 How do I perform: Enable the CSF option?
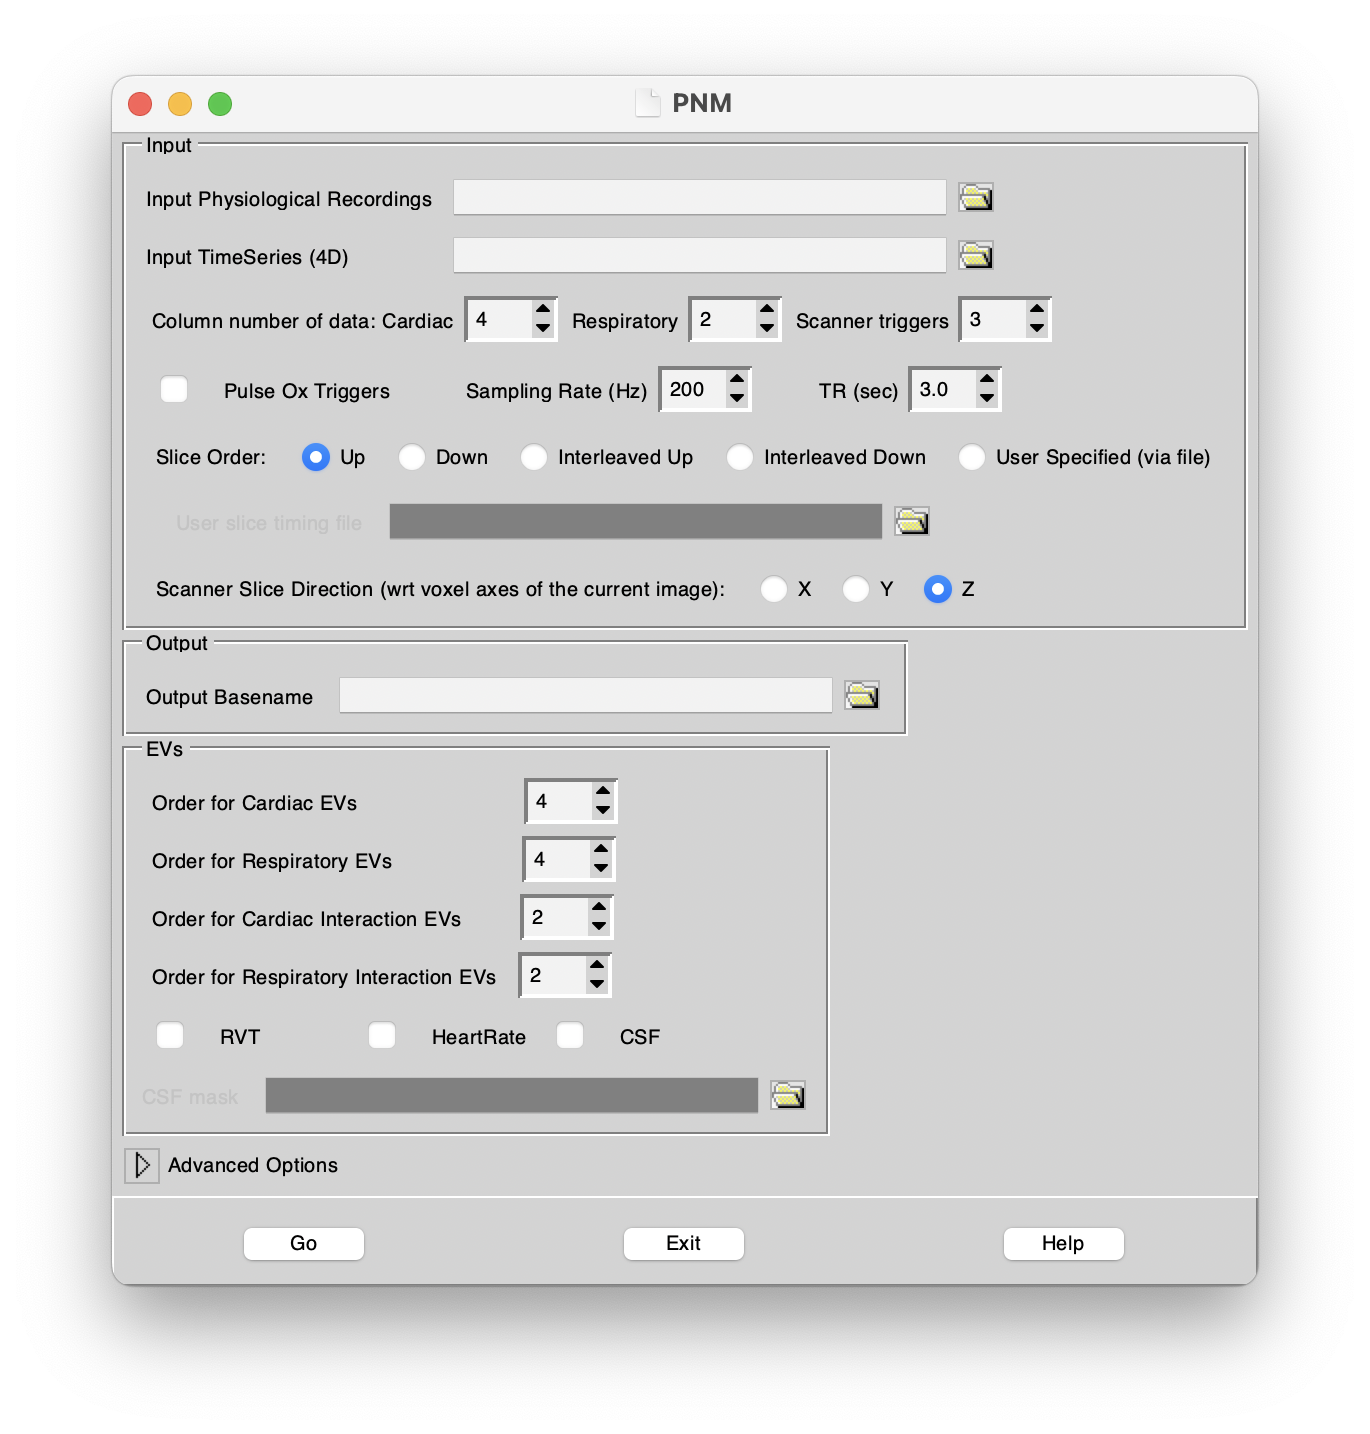point(571,1035)
